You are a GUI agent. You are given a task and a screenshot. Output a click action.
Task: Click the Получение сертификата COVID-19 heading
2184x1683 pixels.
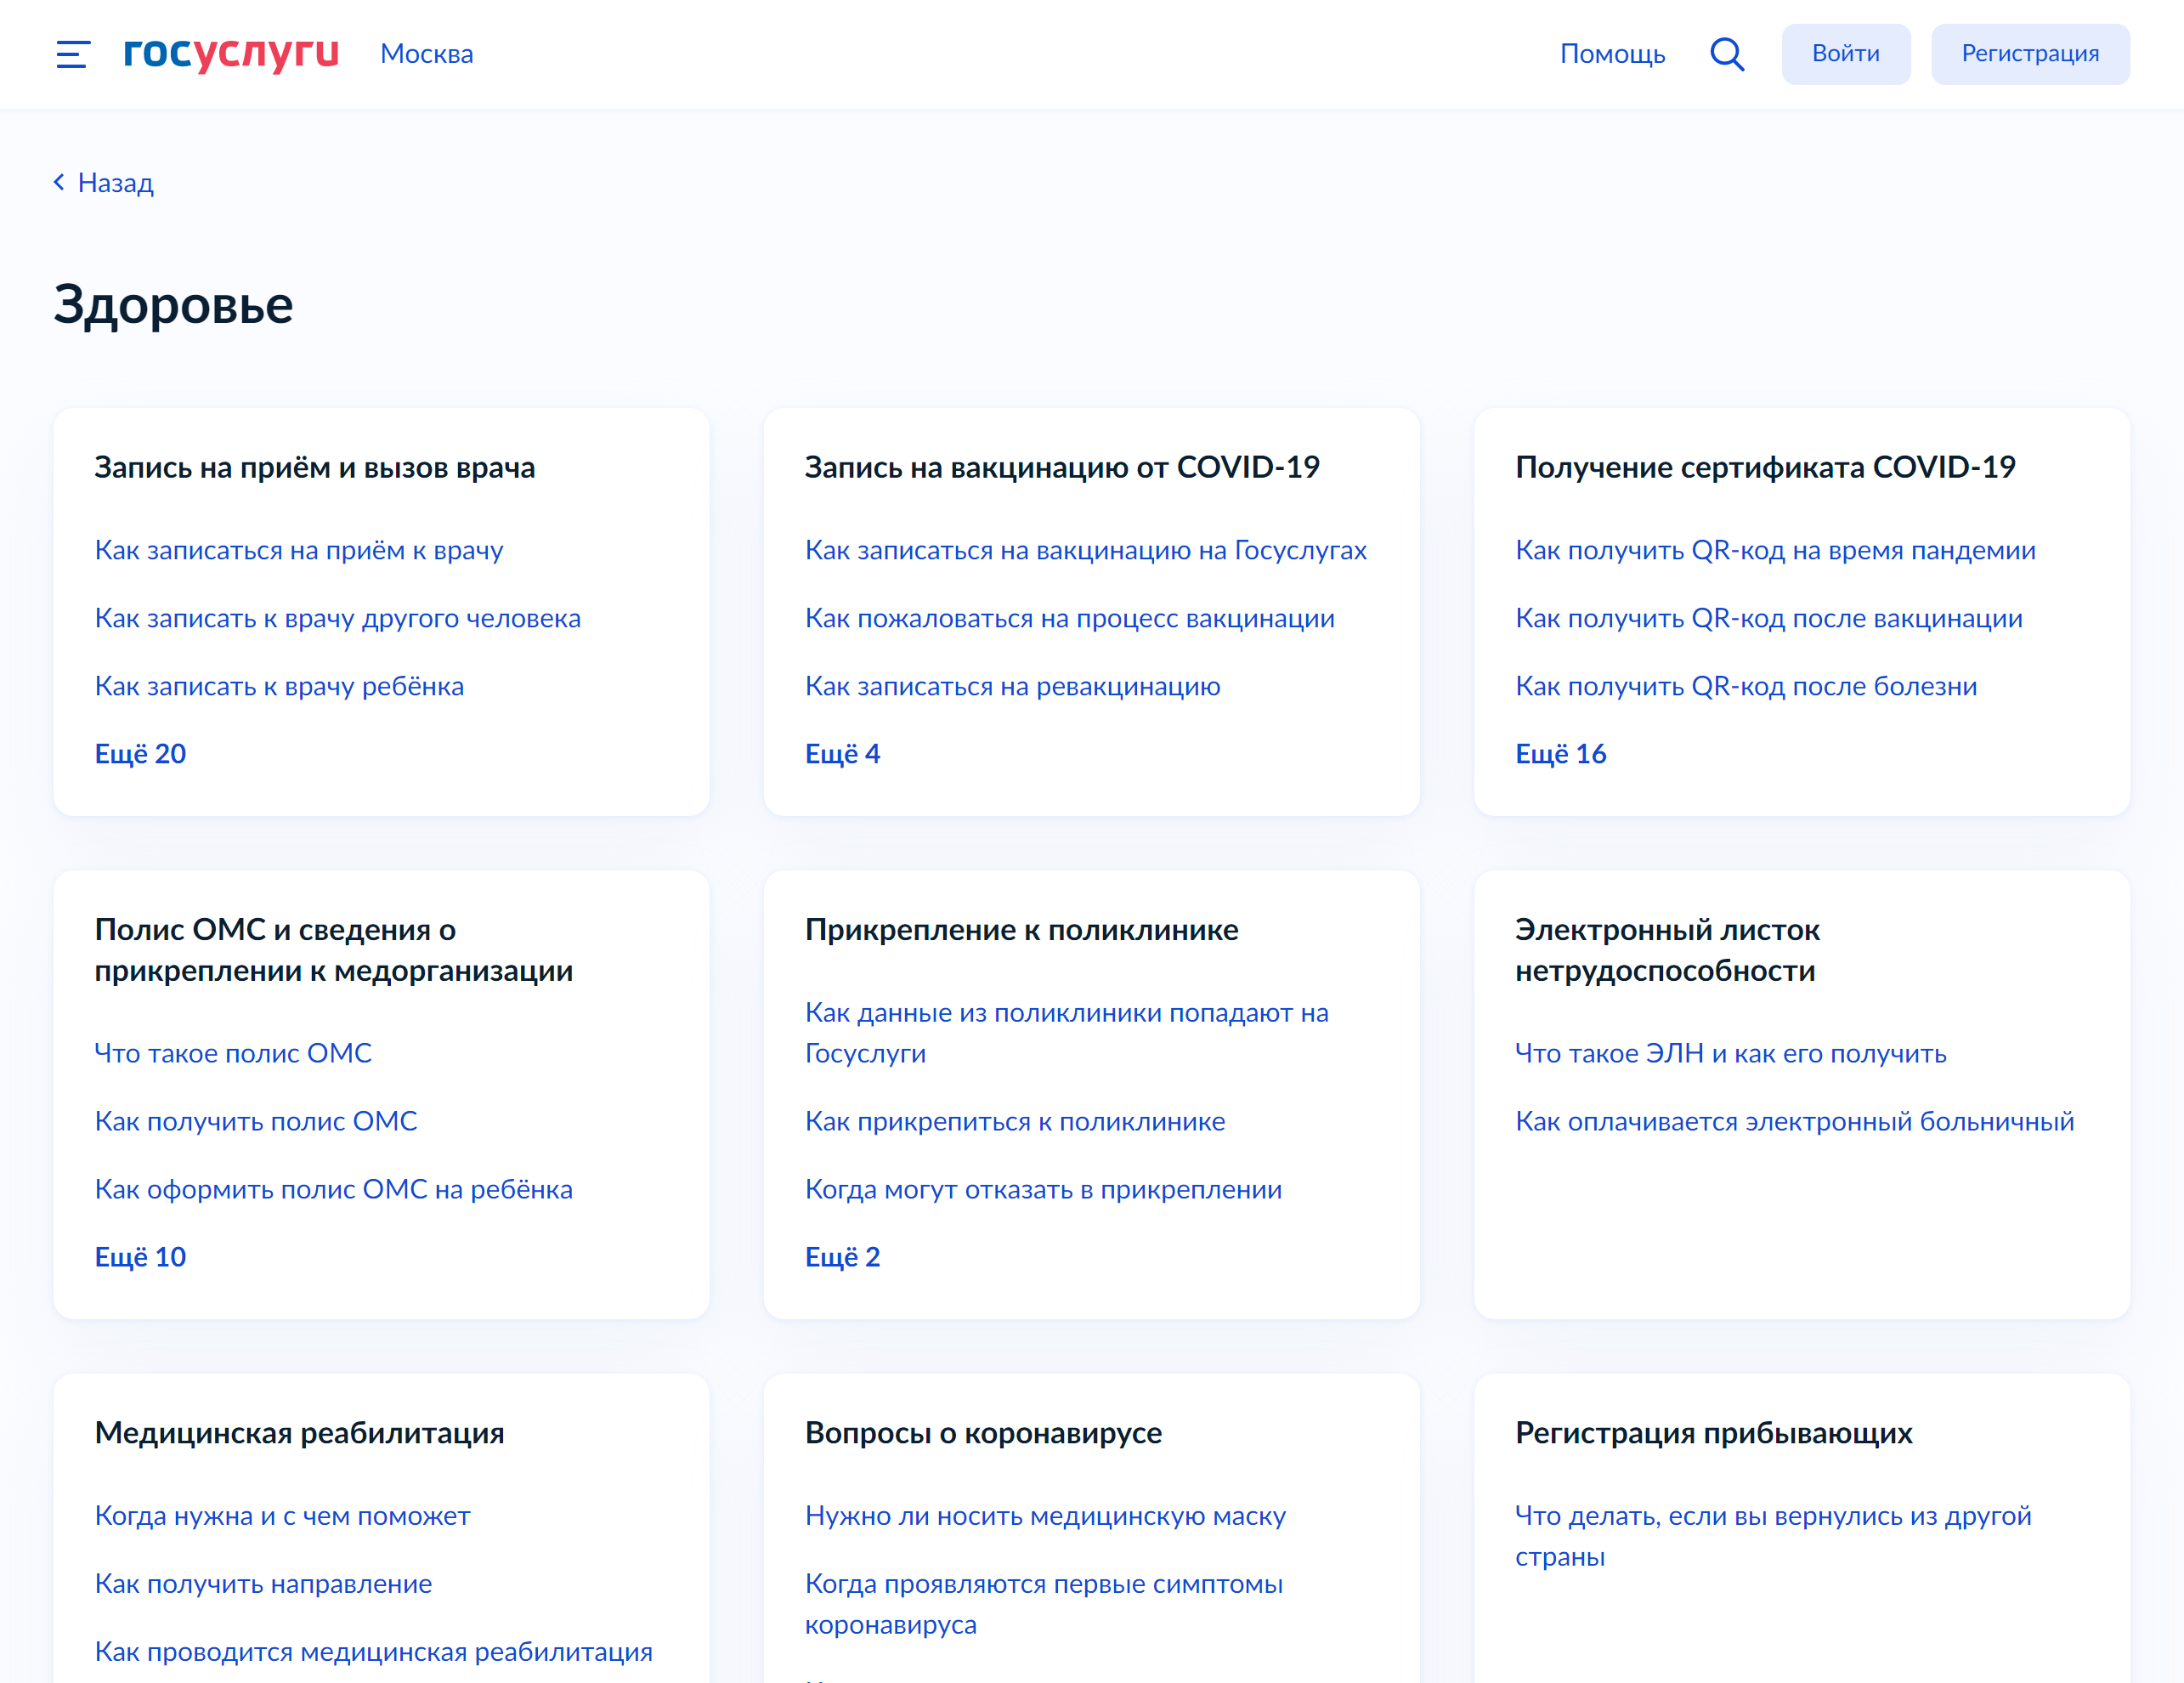1765,467
